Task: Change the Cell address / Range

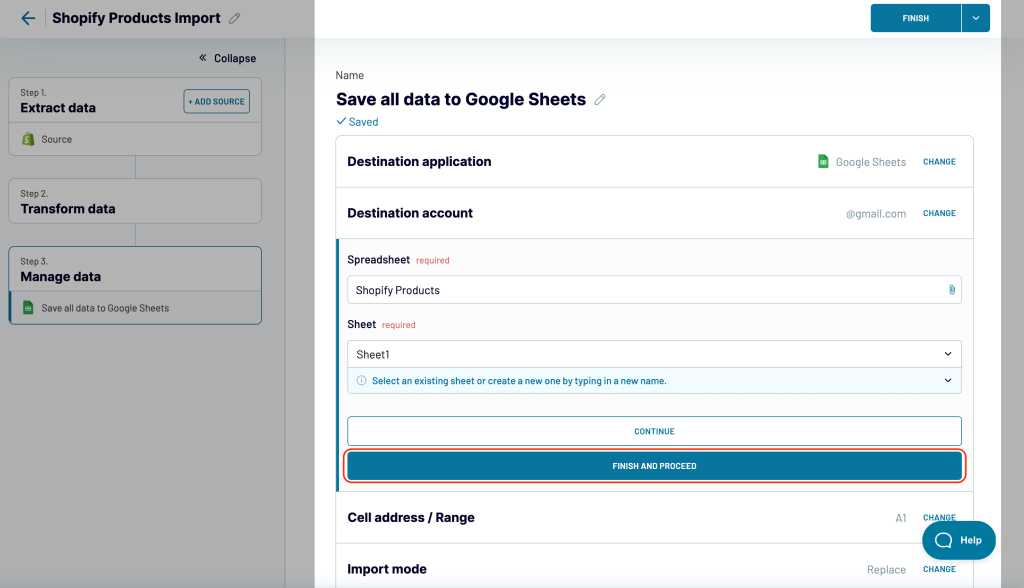Action: click(x=939, y=517)
